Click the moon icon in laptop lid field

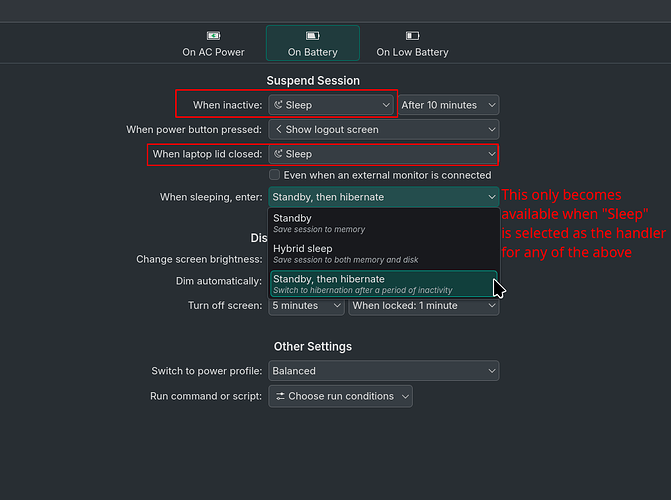tap(278, 154)
